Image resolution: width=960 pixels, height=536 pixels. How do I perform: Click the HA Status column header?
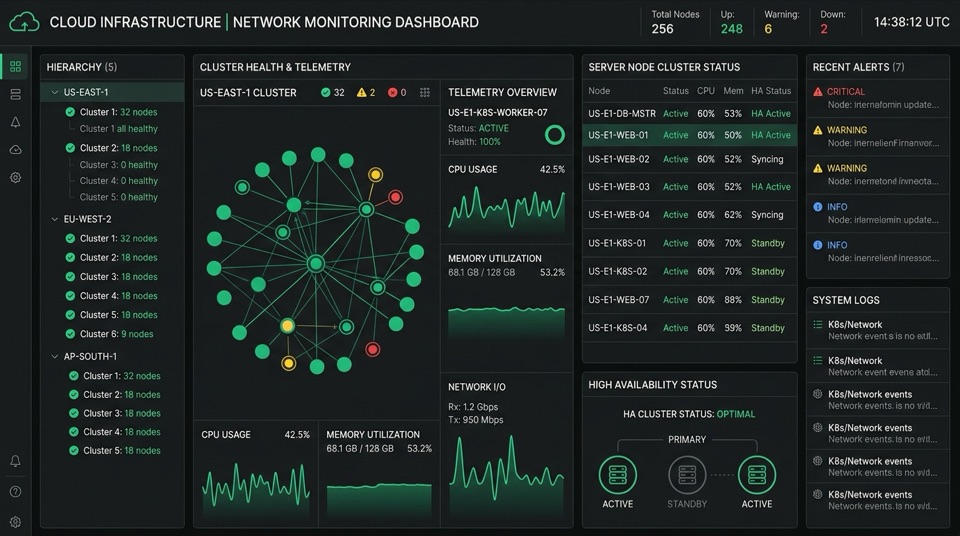(x=771, y=91)
